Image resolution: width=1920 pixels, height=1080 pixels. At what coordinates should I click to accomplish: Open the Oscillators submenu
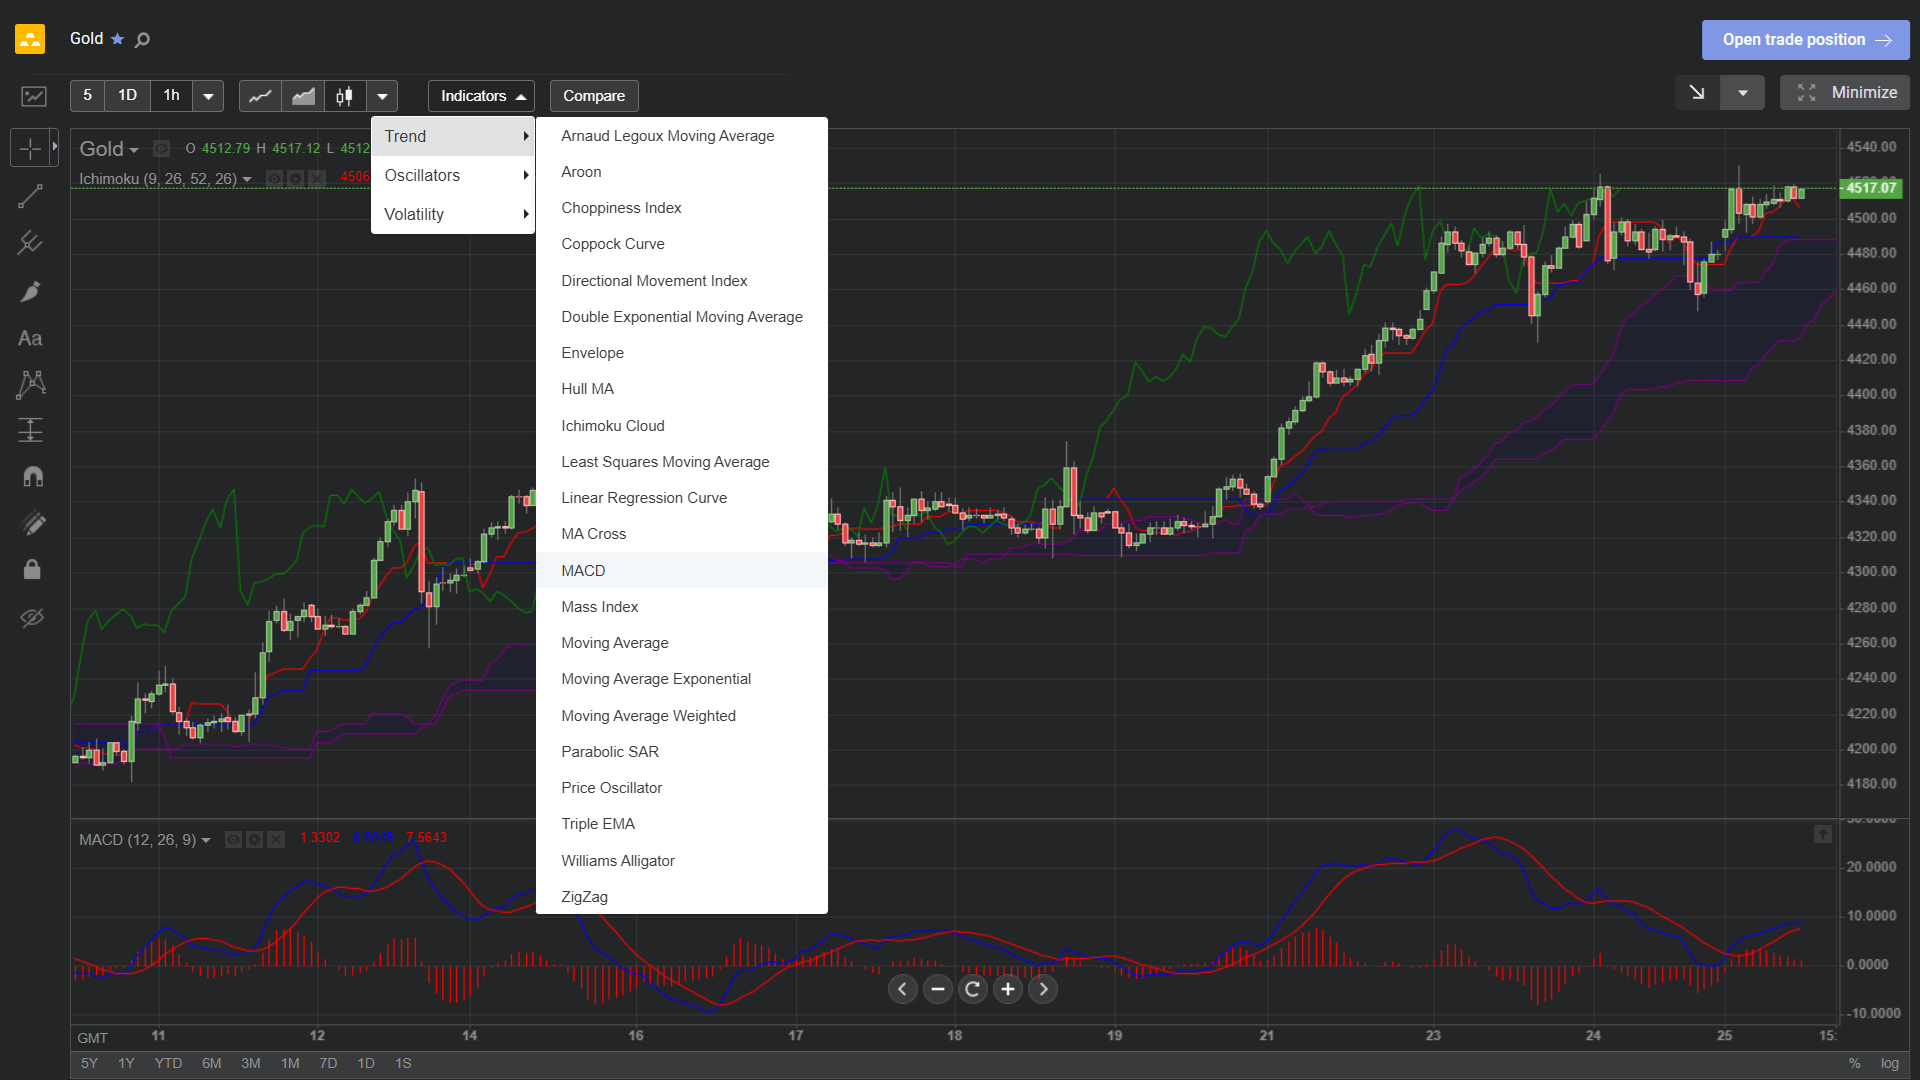(x=453, y=175)
